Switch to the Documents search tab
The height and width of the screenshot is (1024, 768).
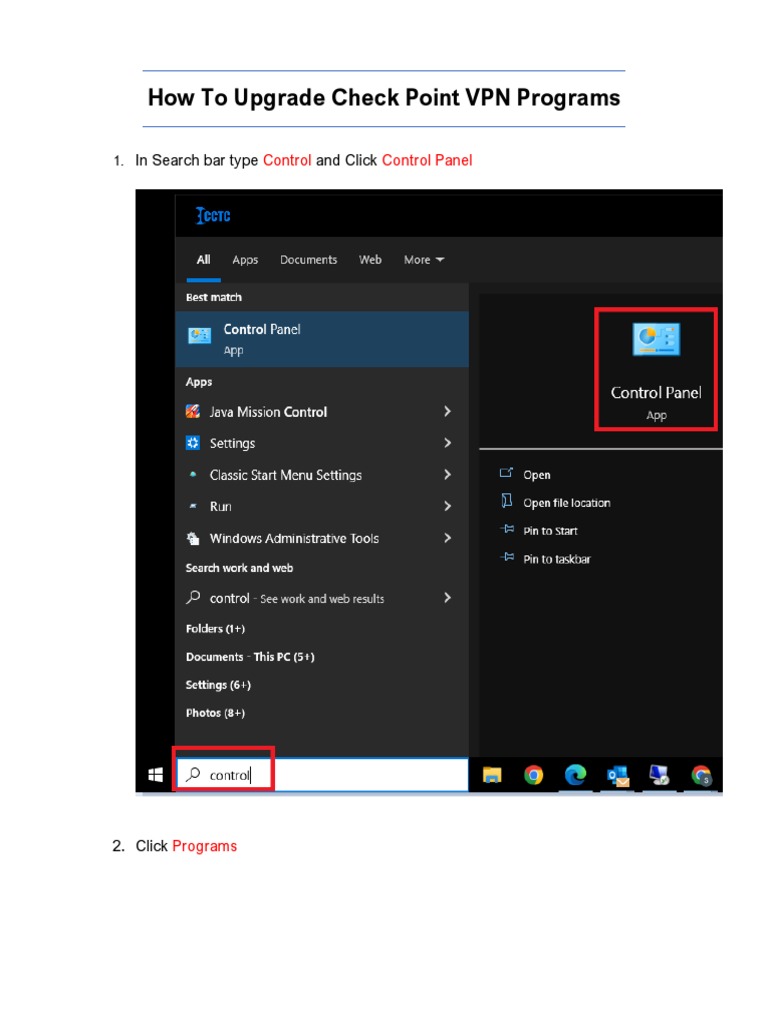[308, 260]
